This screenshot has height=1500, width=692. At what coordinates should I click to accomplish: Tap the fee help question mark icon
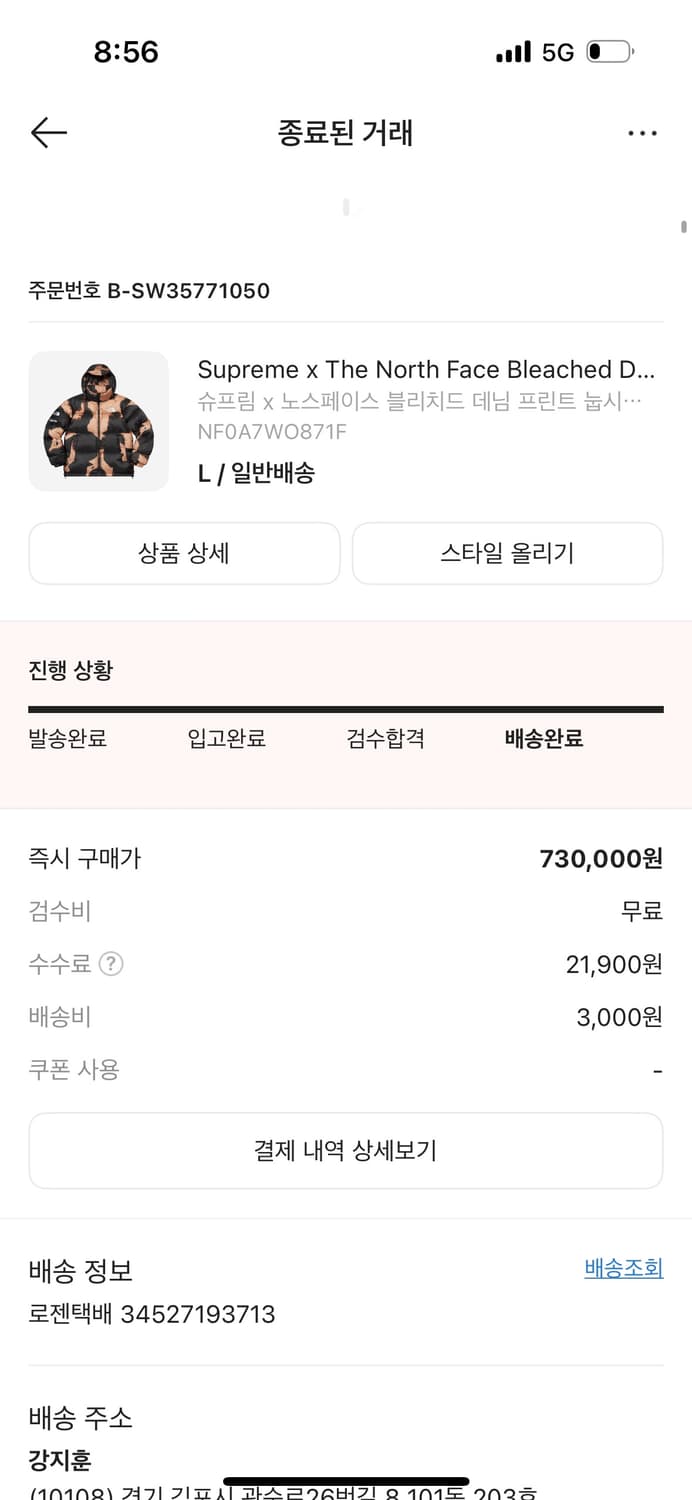[111, 964]
